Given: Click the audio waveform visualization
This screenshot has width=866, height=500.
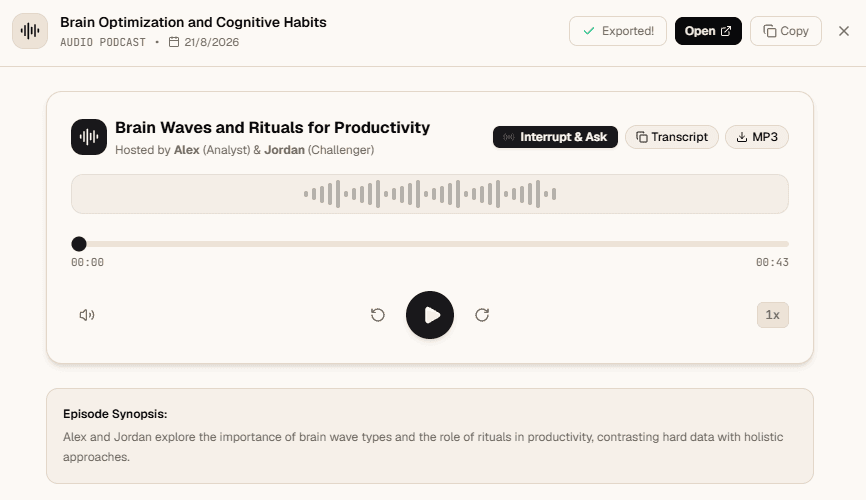Looking at the screenshot, I should [430, 194].
